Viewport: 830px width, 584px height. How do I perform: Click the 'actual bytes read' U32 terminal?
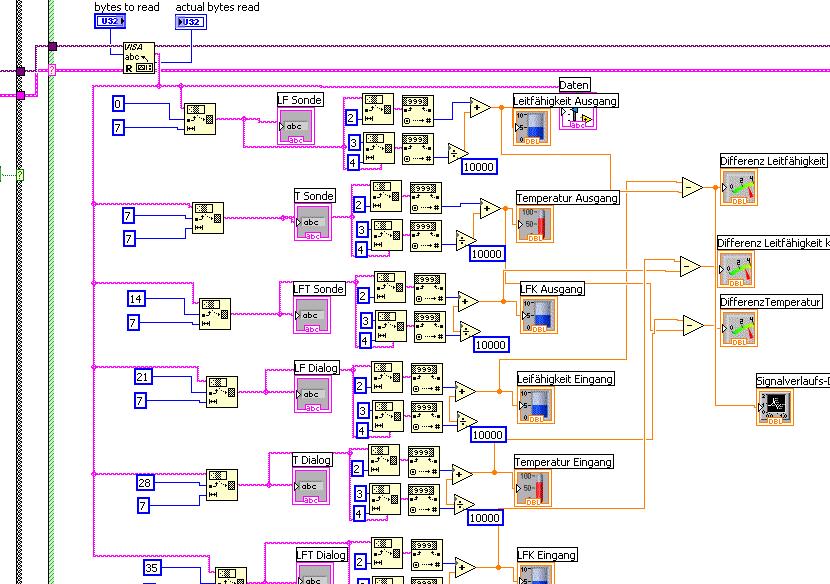(x=191, y=22)
